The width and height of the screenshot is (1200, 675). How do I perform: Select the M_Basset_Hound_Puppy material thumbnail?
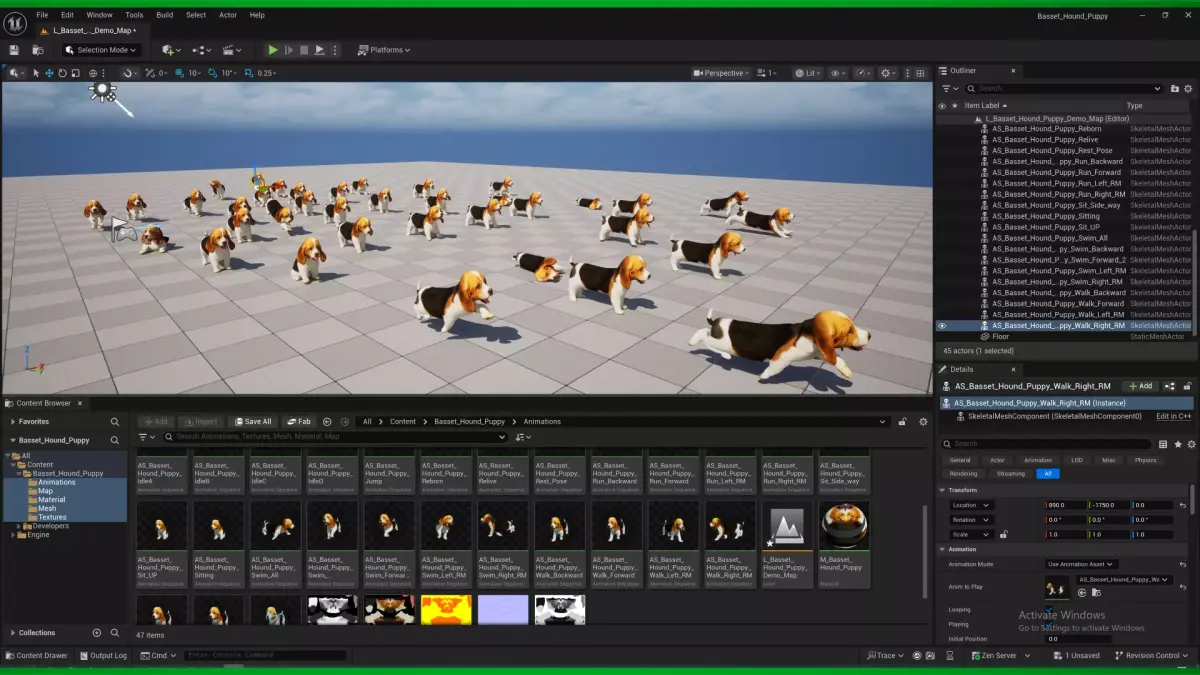[844, 526]
